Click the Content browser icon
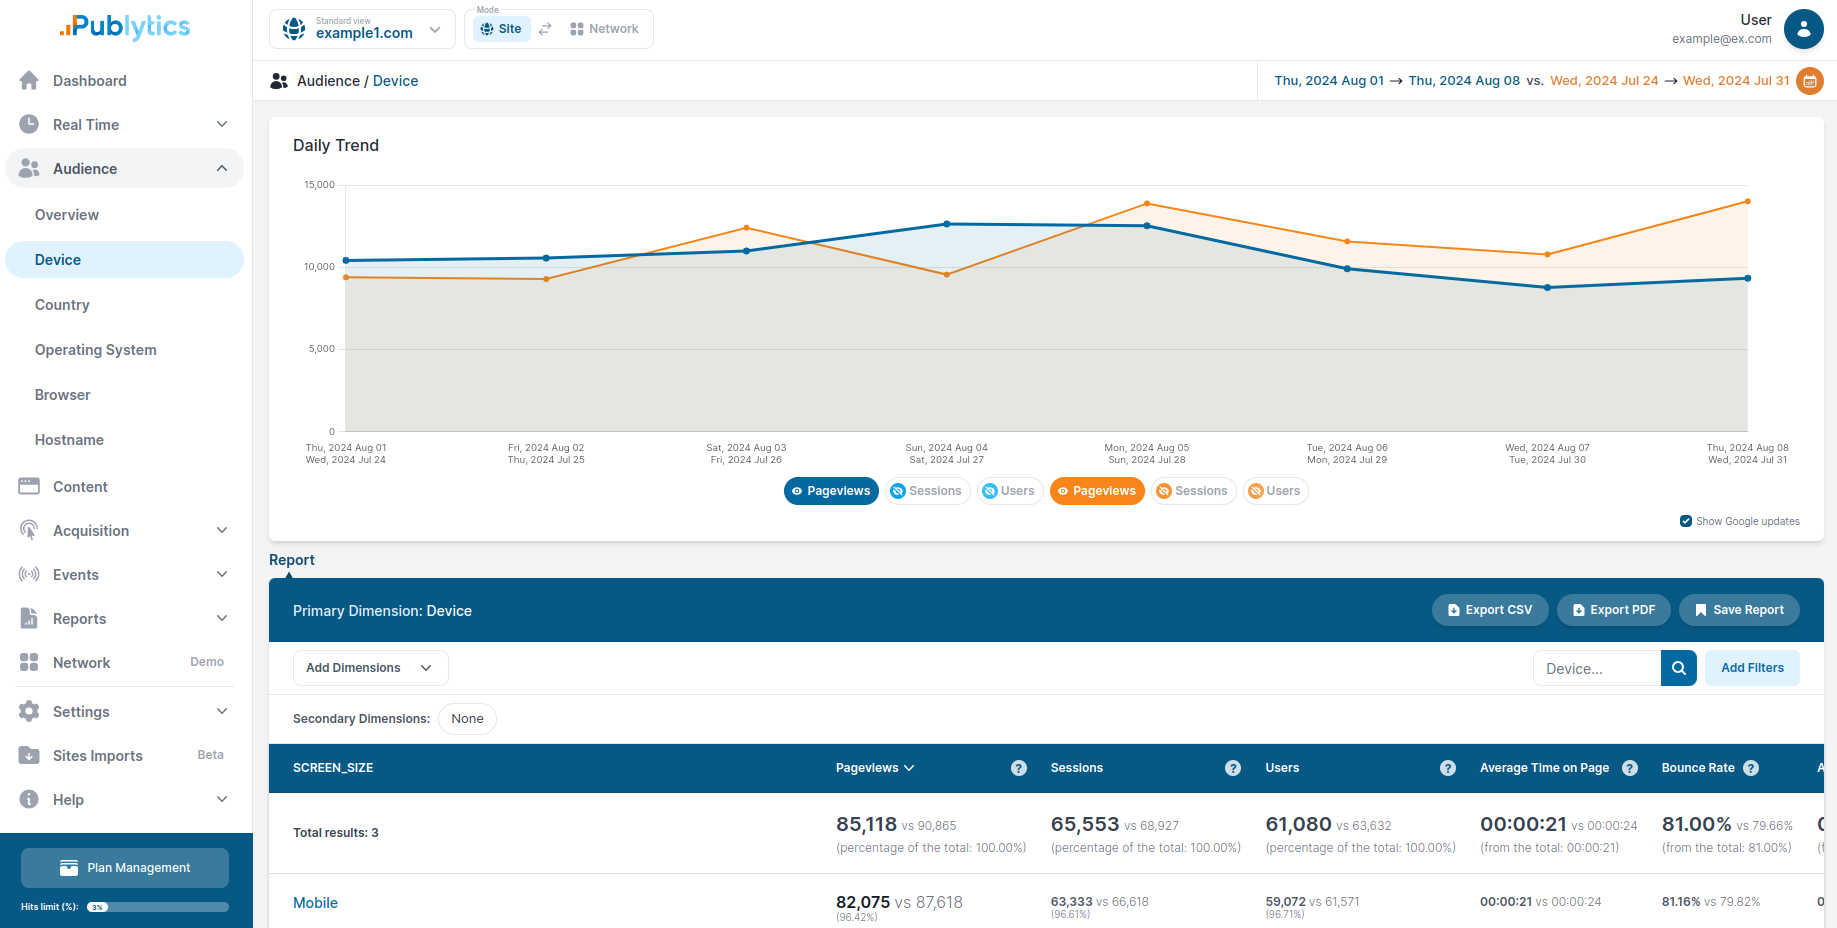Screen dimensions: 1837x928 coord(29,487)
